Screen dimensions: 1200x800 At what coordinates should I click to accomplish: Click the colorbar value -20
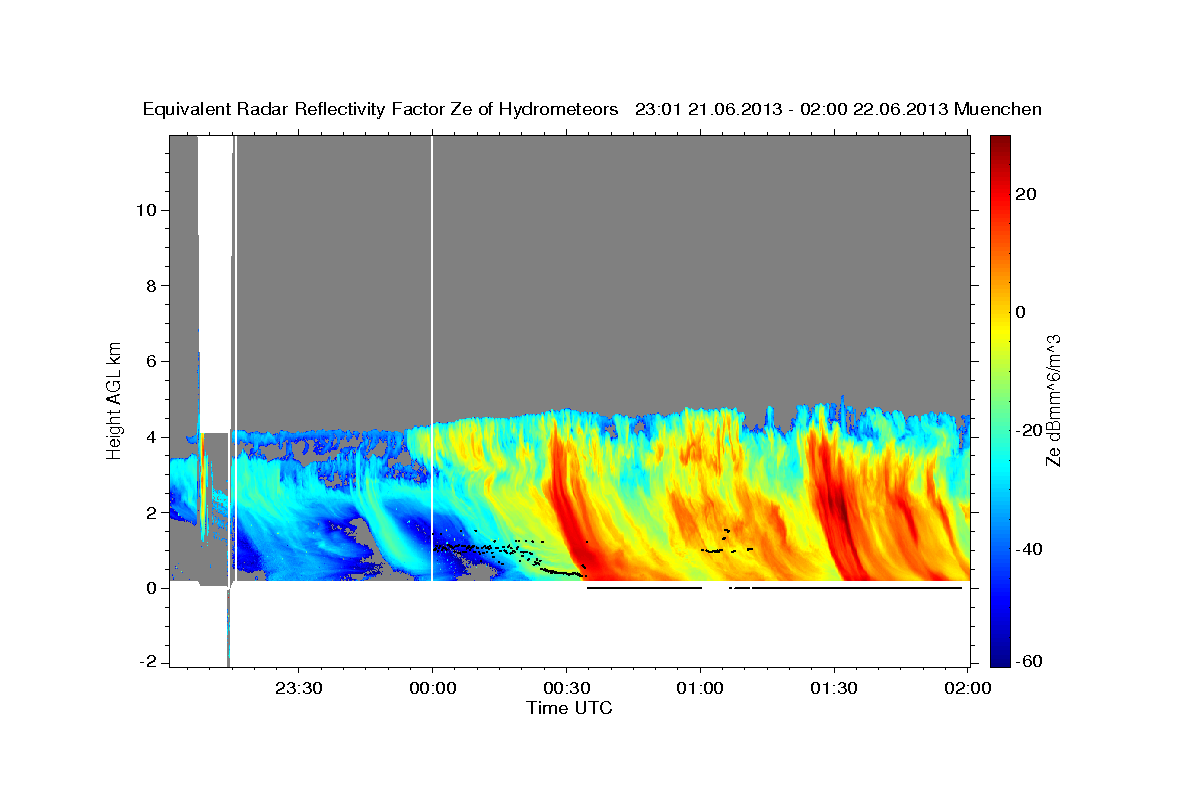click(1029, 430)
